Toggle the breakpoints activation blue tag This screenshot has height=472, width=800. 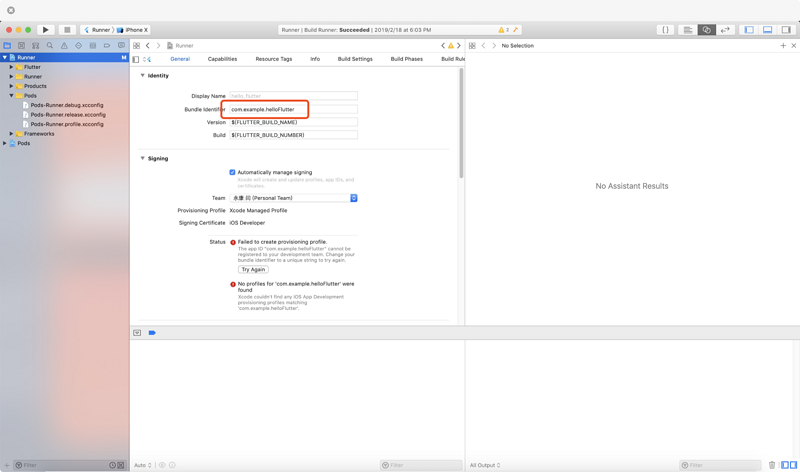tap(152, 333)
